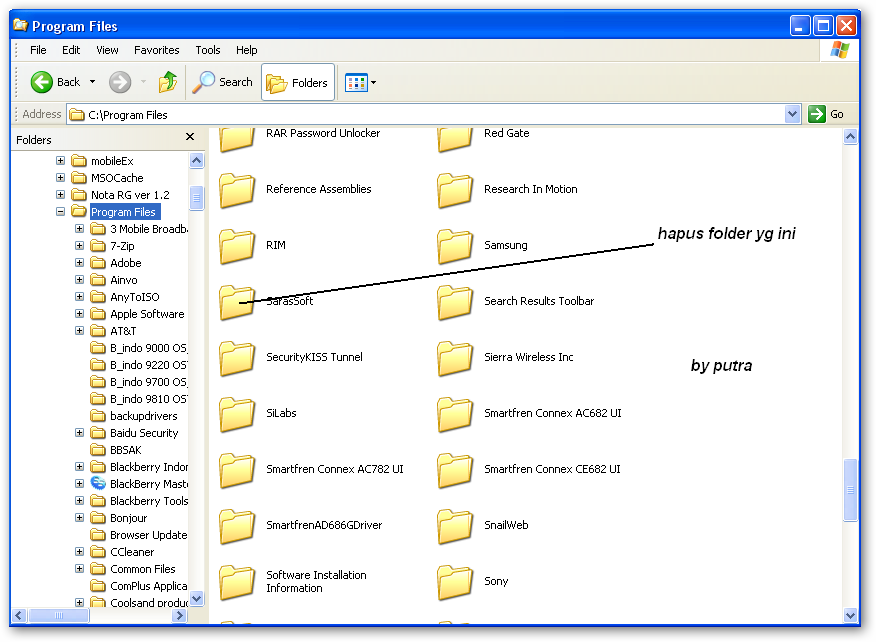
Task: Expand the MSOCache tree node
Action: pos(60,178)
